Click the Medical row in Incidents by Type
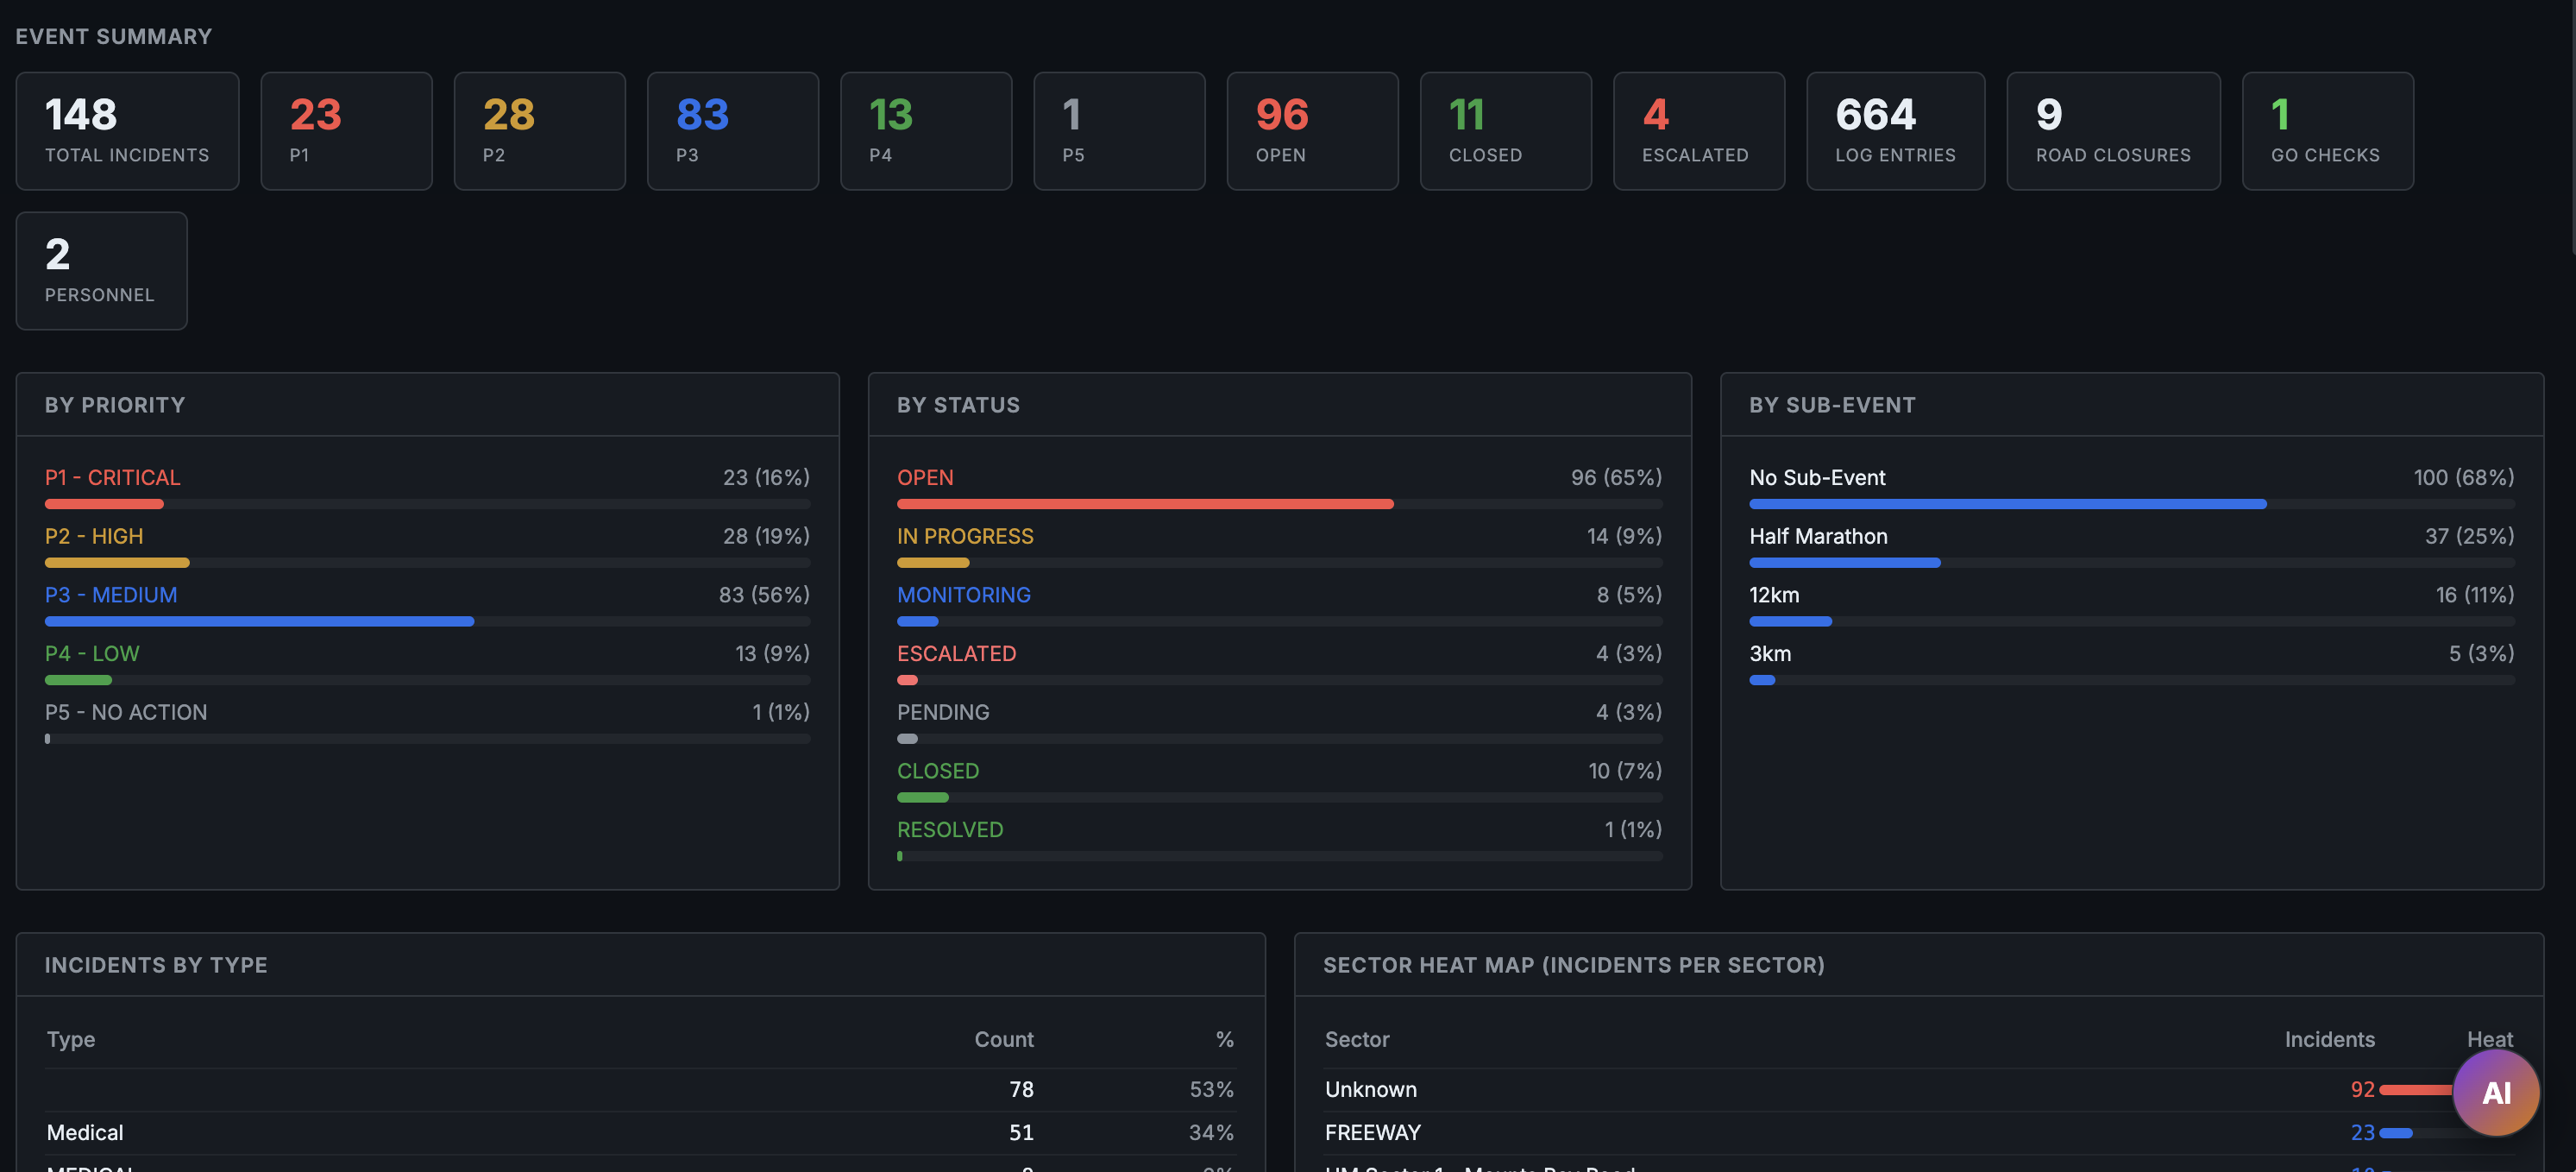 [640, 1132]
